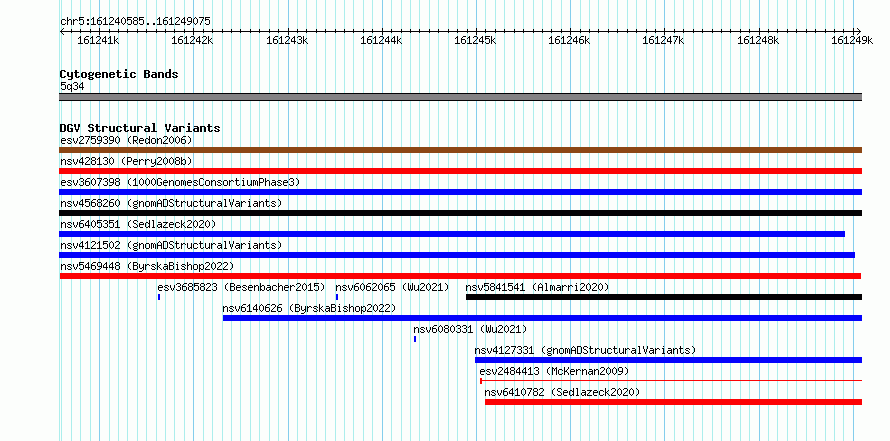Select the blue nsv6405351 variant bar
The image size is (890, 441).
(x=452, y=234)
